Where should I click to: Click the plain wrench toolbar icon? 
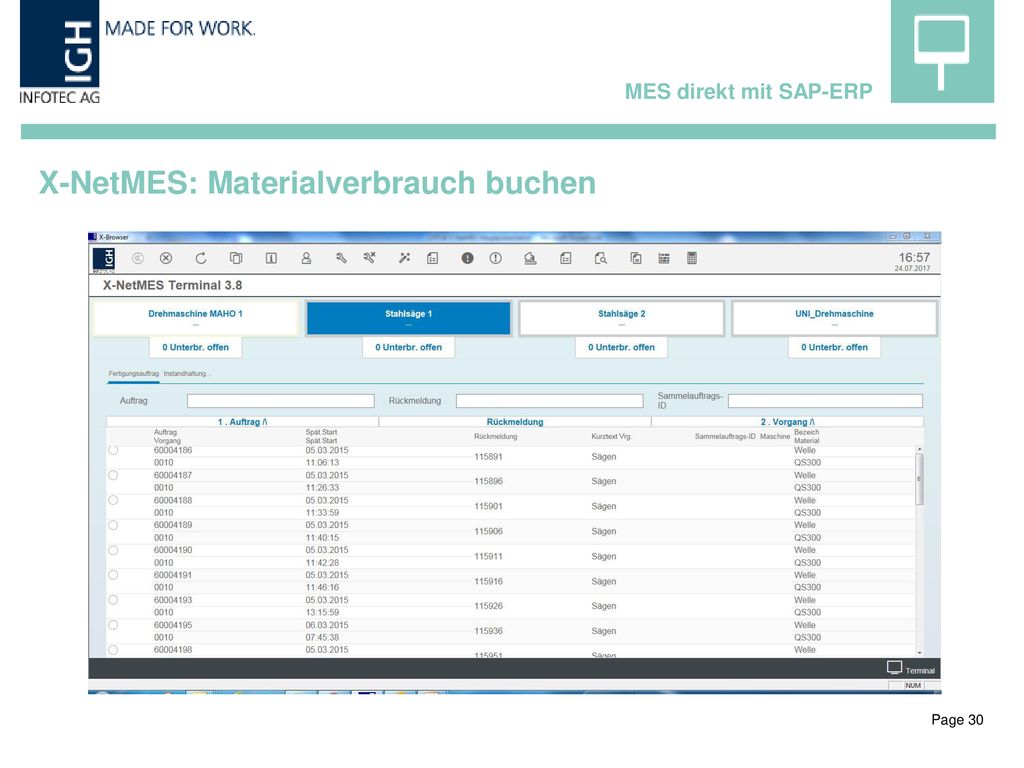click(x=341, y=259)
